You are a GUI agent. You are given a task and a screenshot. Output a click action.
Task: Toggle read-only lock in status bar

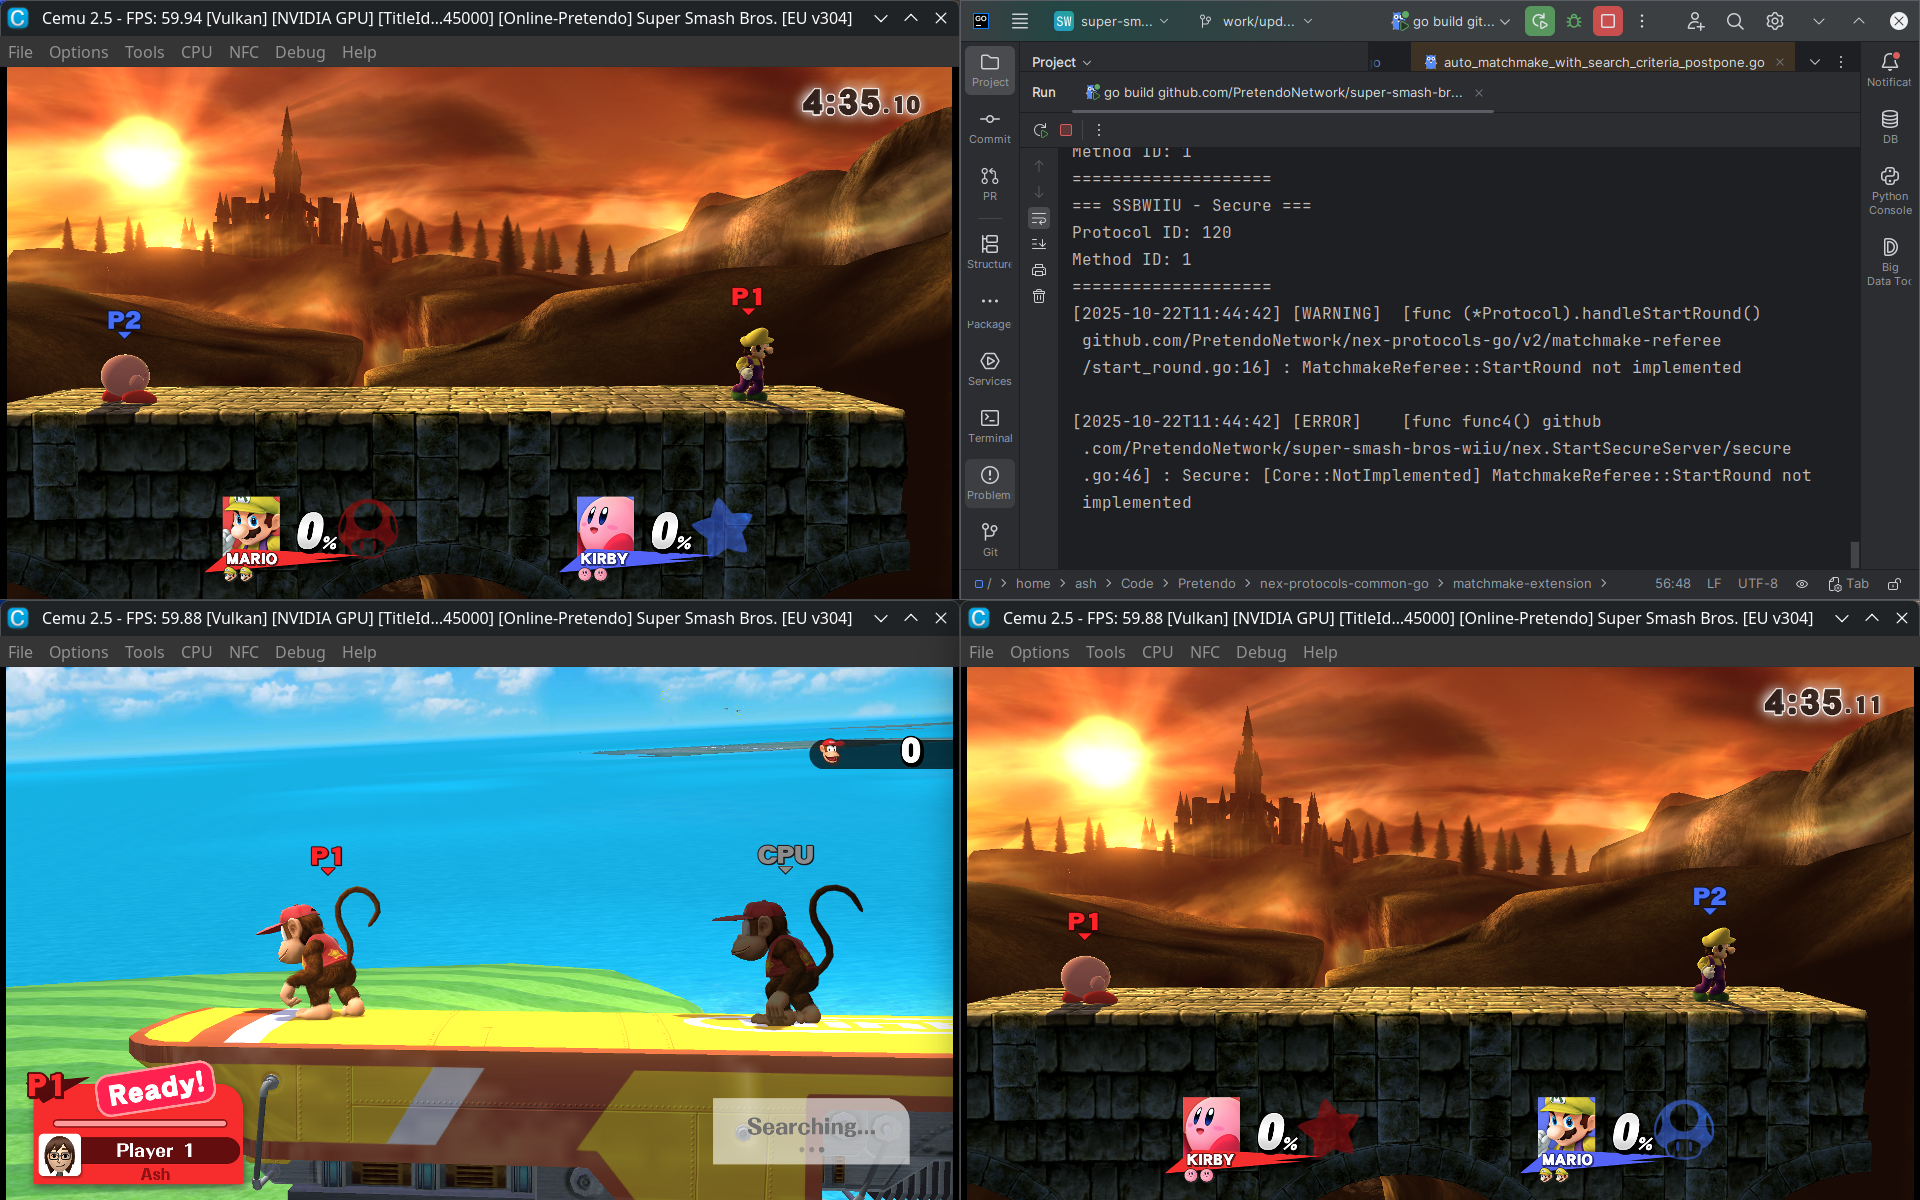tap(1894, 584)
